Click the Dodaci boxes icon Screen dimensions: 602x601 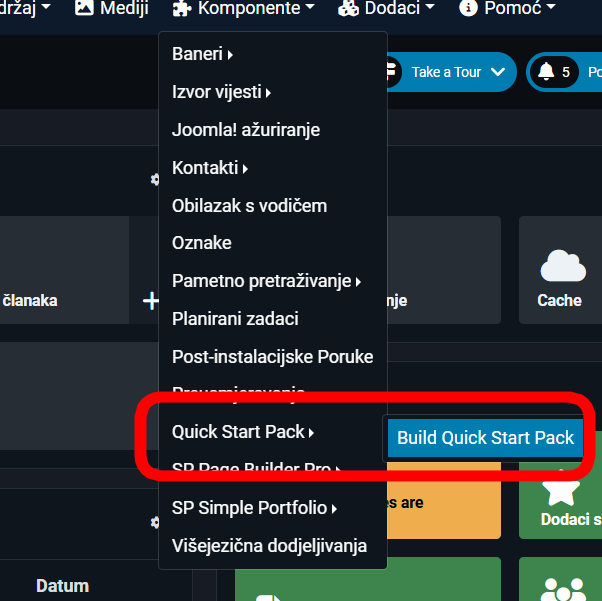(348, 8)
